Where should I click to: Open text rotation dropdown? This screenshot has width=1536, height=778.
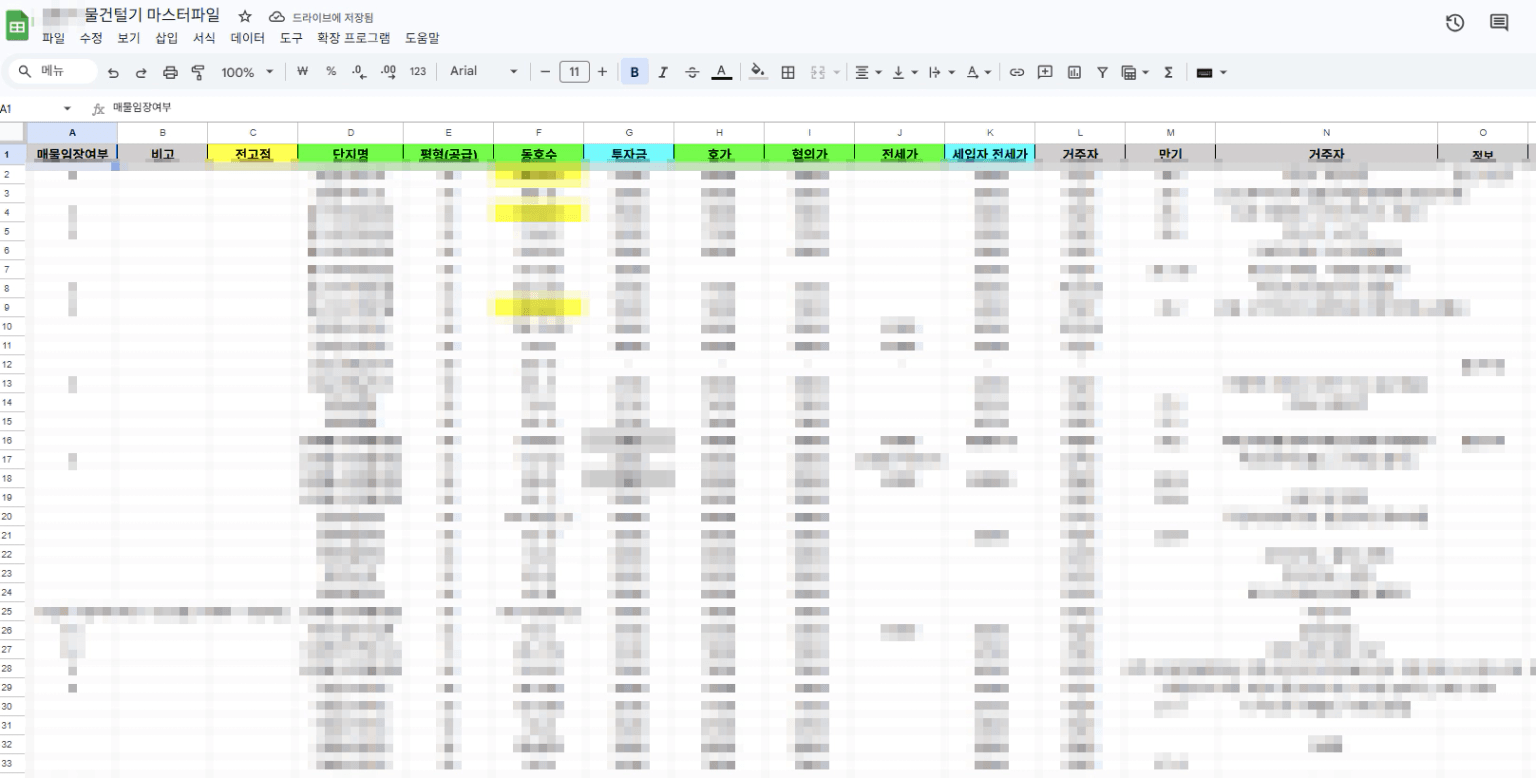coord(979,72)
